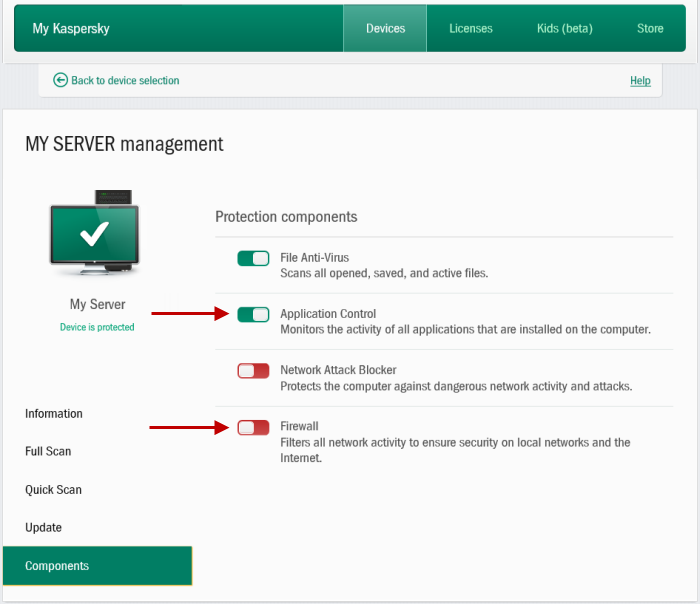Click the back arrow circle icon
Screen dimensions: 700x604
pos(60,80)
